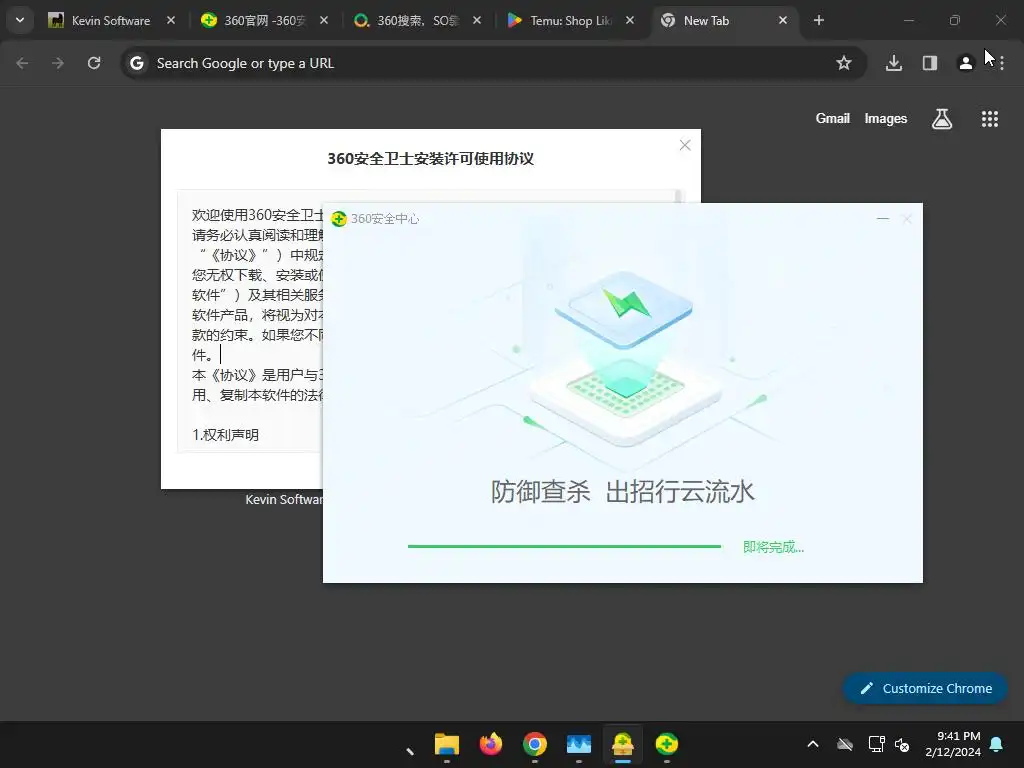The height and width of the screenshot is (768, 1024).
Task: Click inside the license agreement text area
Action: [x=250, y=320]
